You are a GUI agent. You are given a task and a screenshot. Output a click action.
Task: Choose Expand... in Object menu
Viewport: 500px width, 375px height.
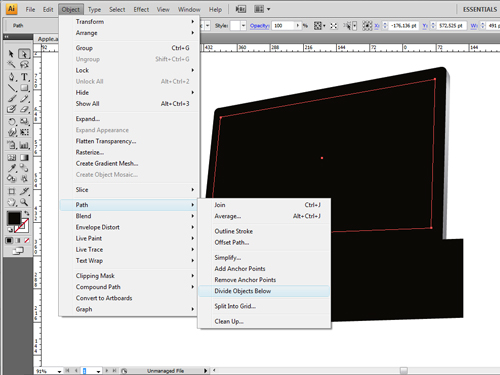click(130, 119)
